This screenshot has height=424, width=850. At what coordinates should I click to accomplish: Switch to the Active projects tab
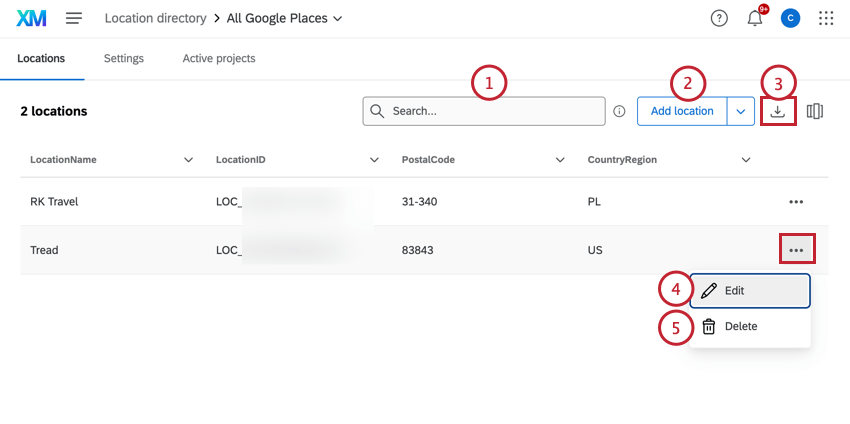[219, 59]
